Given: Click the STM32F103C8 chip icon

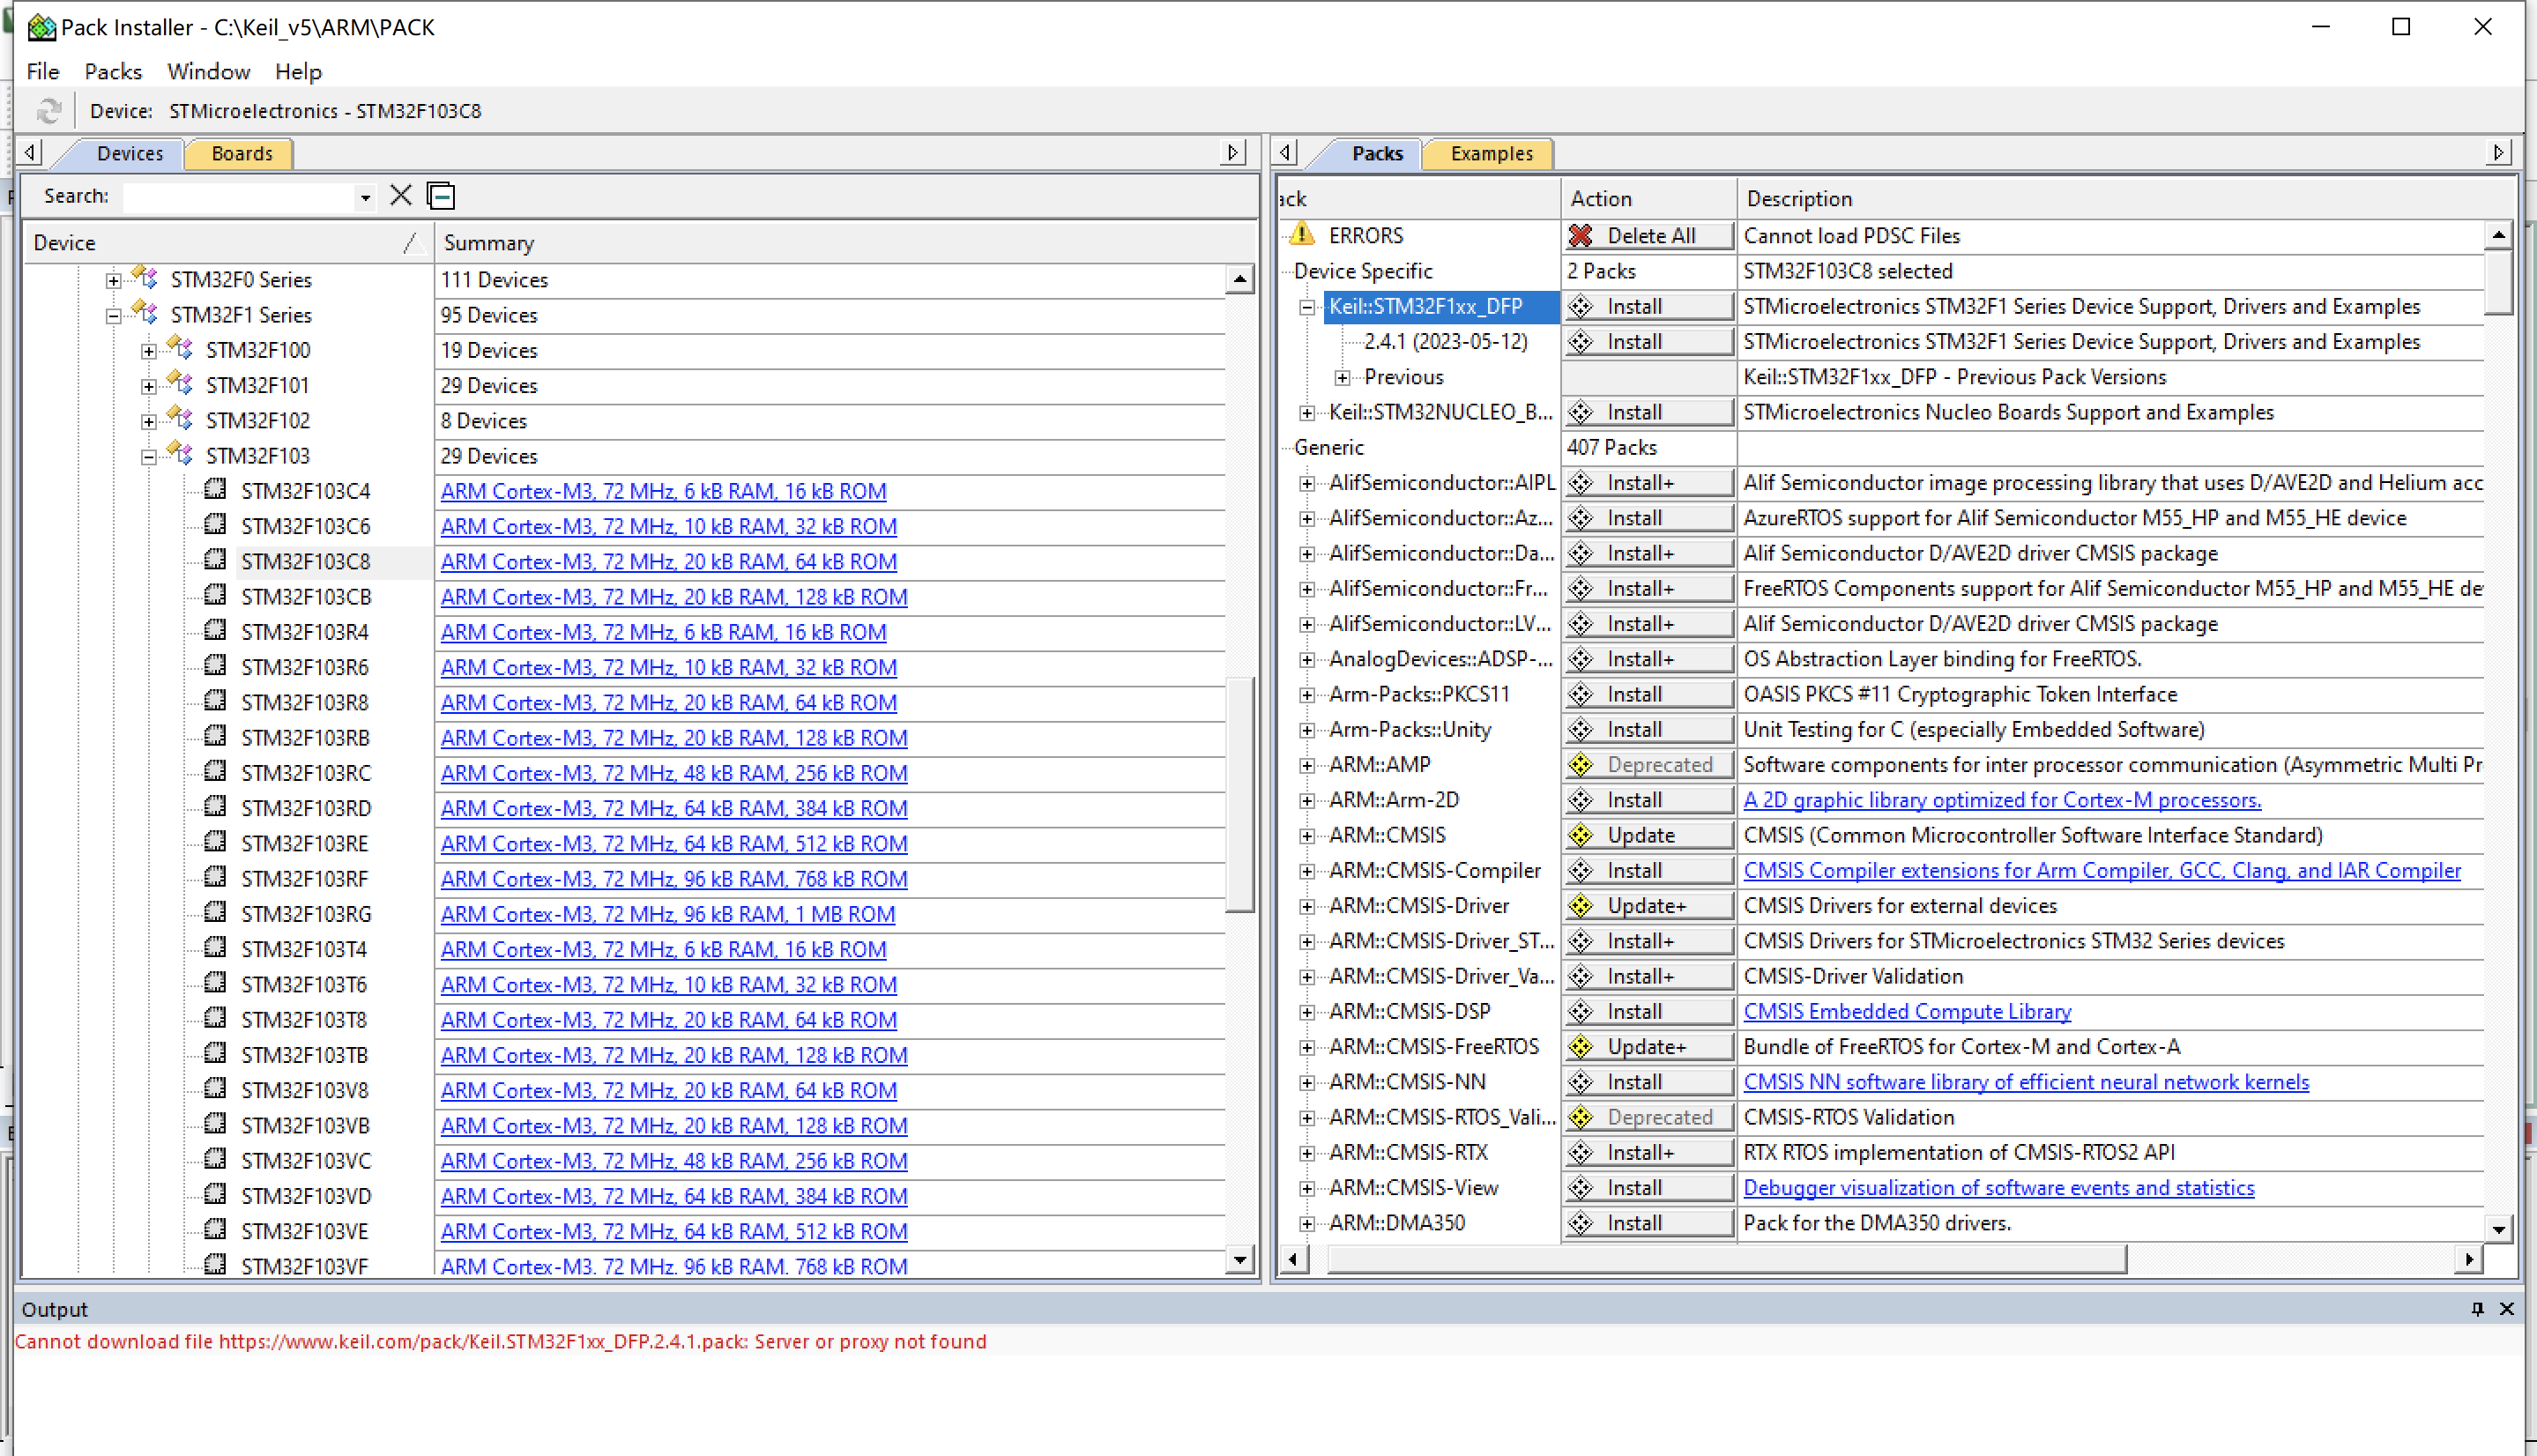Looking at the screenshot, I should 215,560.
